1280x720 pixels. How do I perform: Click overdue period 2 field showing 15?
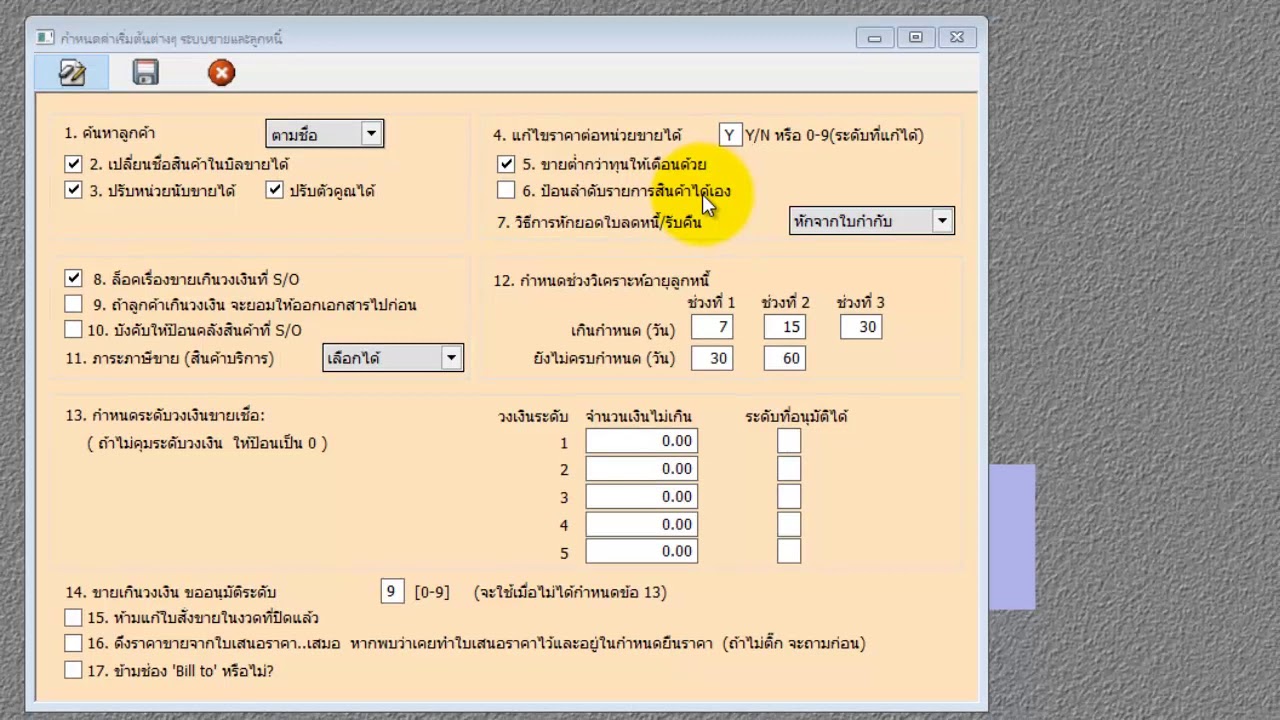(x=784, y=327)
